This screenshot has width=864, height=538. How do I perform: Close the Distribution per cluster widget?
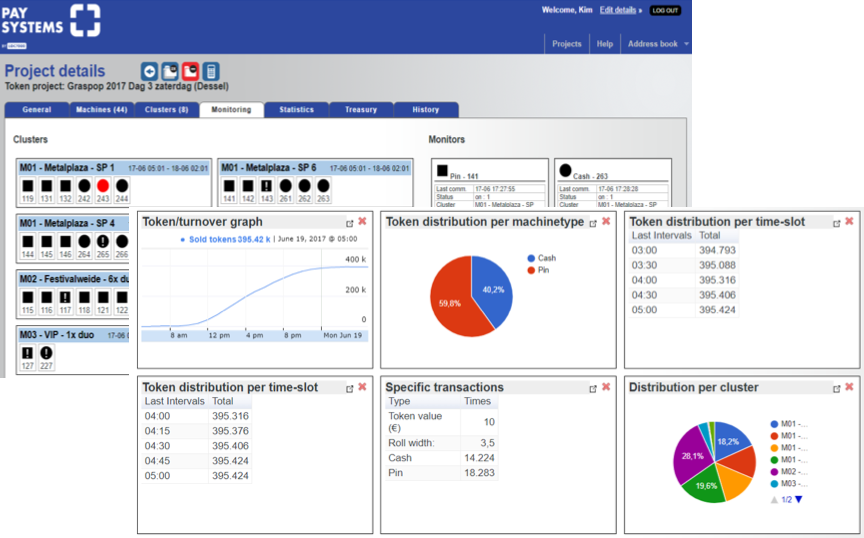[x=849, y=387]
